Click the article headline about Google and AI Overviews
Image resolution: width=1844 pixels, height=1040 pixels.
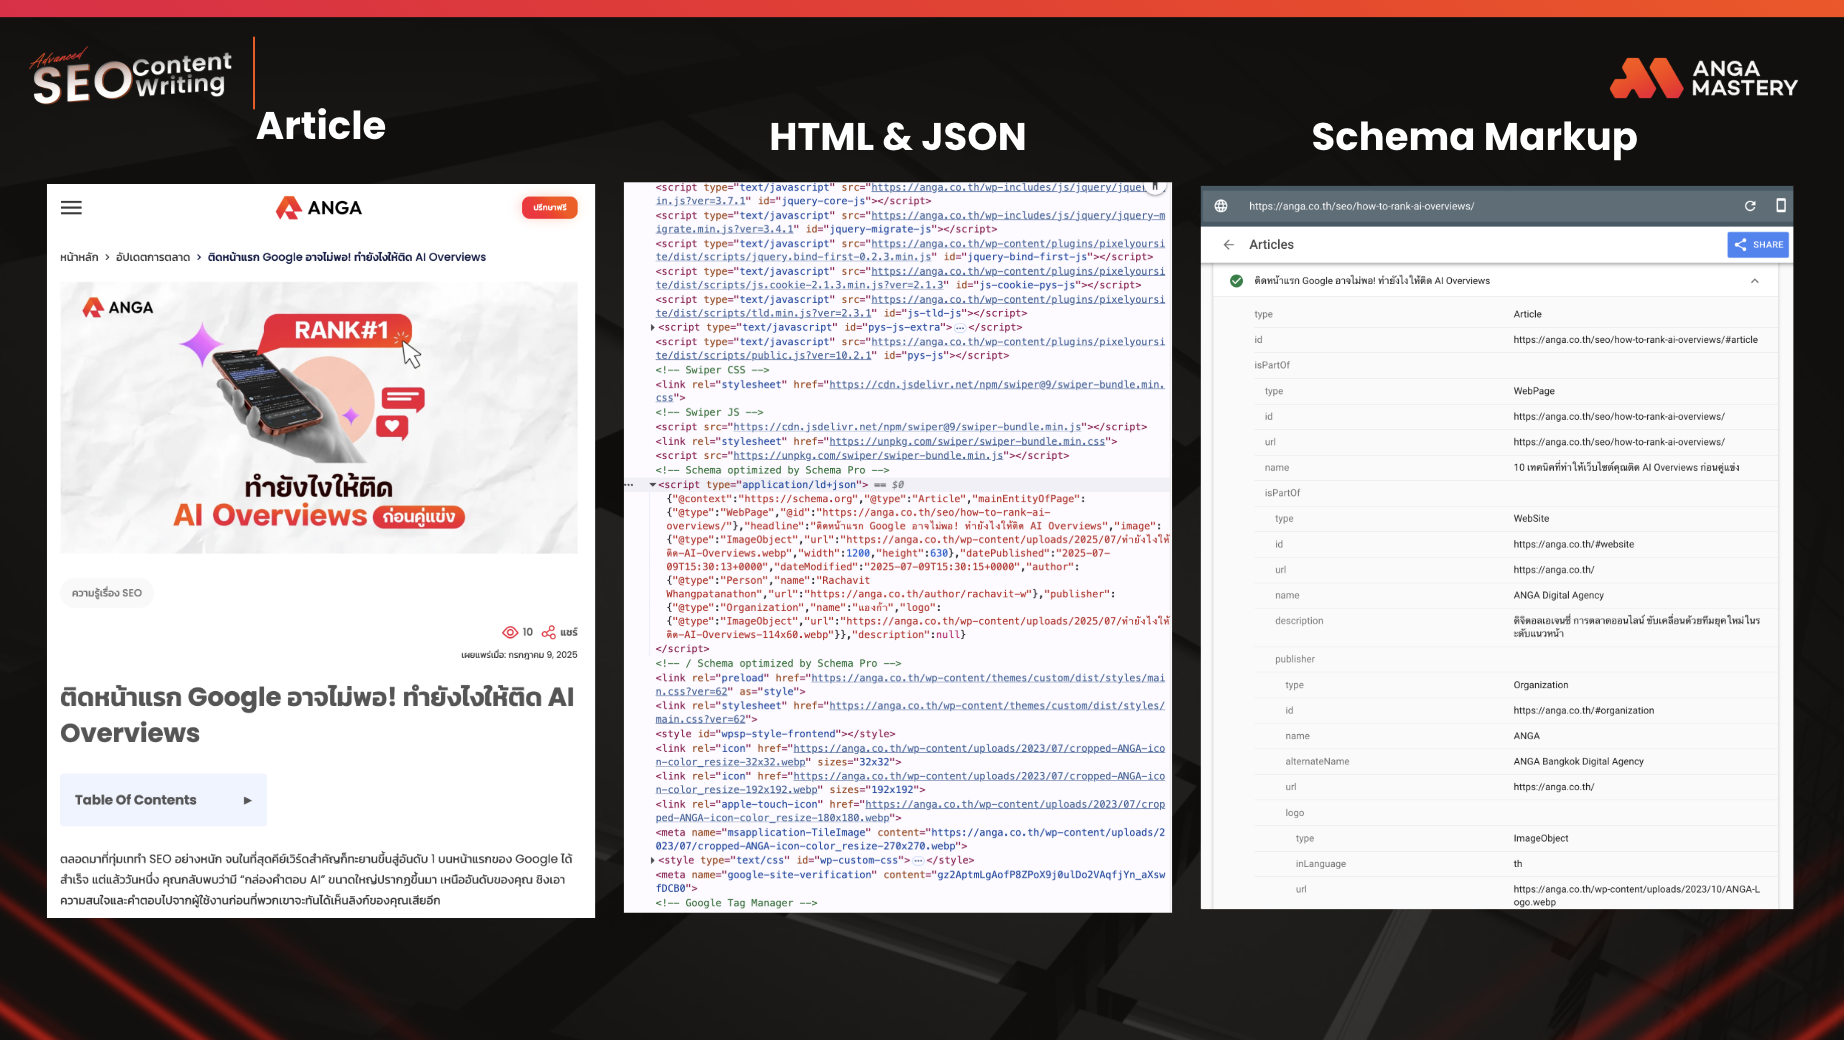[x=317, y=714]
